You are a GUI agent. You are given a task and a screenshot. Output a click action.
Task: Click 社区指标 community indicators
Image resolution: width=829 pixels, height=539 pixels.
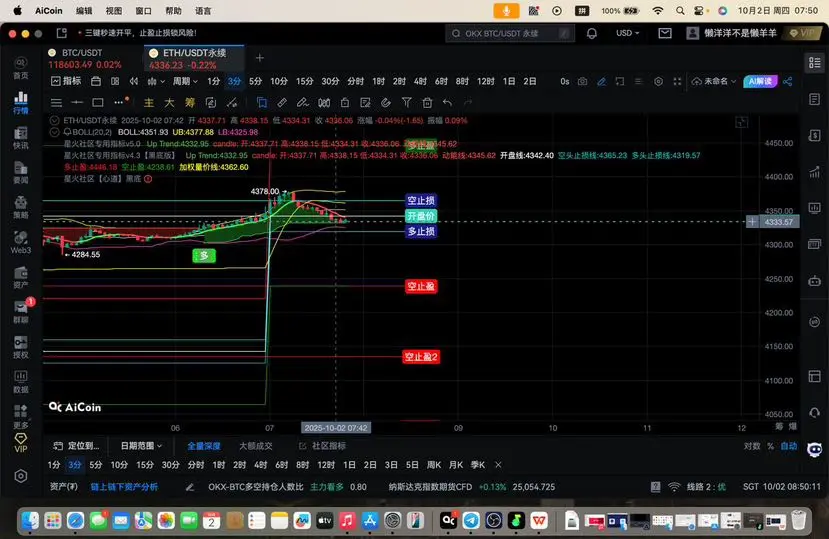coord(323,446)
